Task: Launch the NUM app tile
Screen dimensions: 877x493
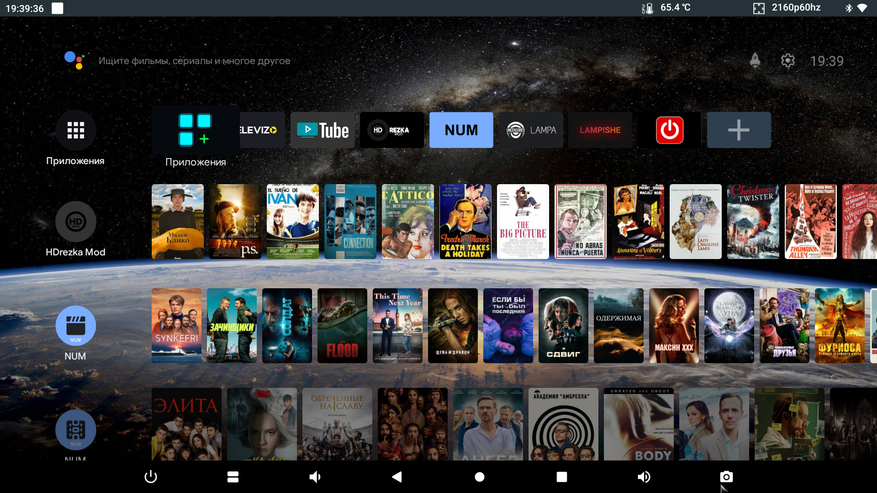Action: 461,130
